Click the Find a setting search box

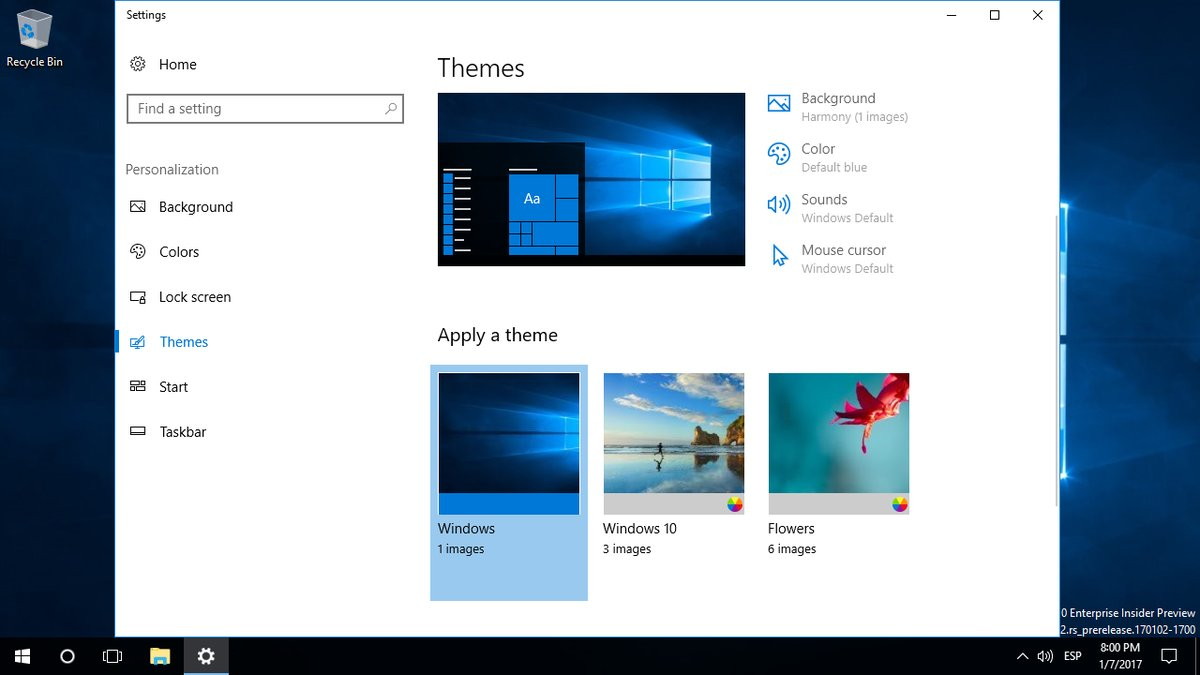tap(265, 109)
